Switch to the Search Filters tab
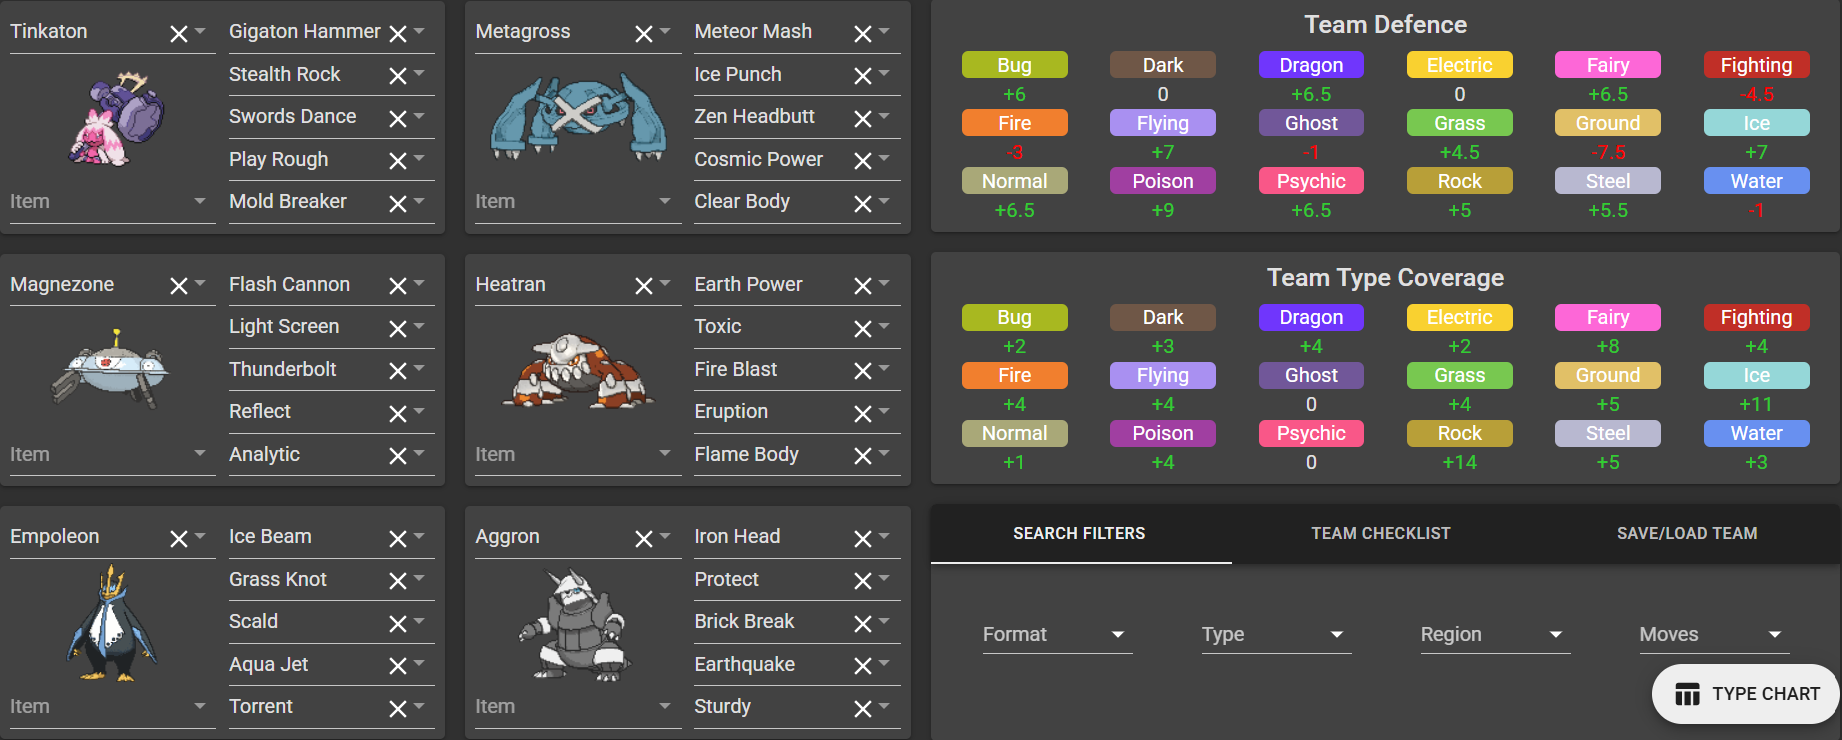Screen dimensions: 1842x740 1080,534
